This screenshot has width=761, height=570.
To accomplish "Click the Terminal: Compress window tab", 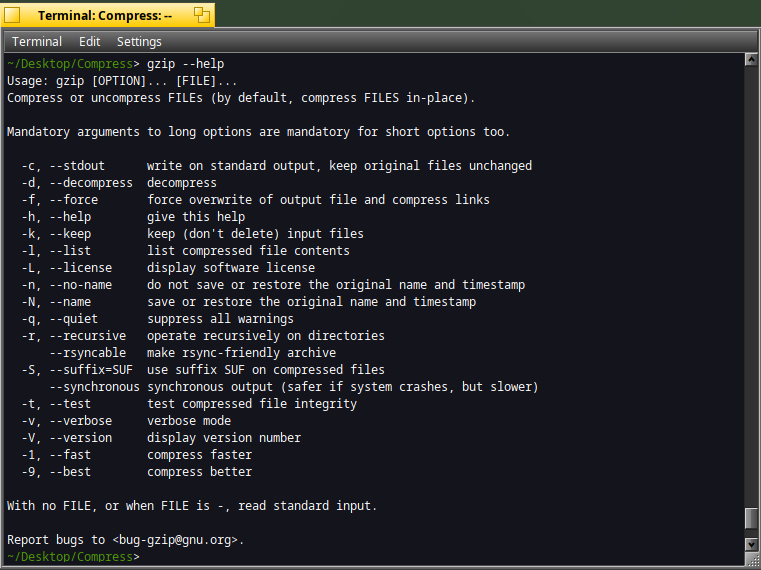I will point(105,16).
